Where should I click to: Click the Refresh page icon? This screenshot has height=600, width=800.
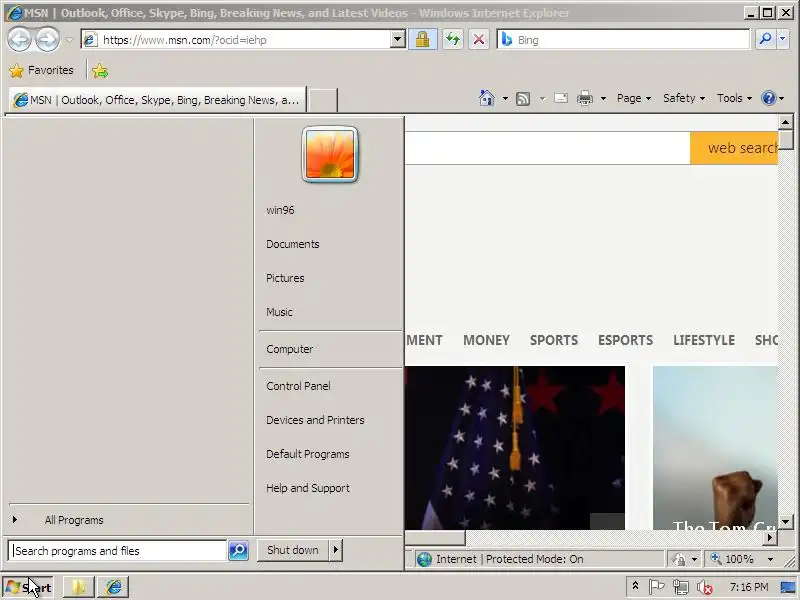[x=453, y=39]
